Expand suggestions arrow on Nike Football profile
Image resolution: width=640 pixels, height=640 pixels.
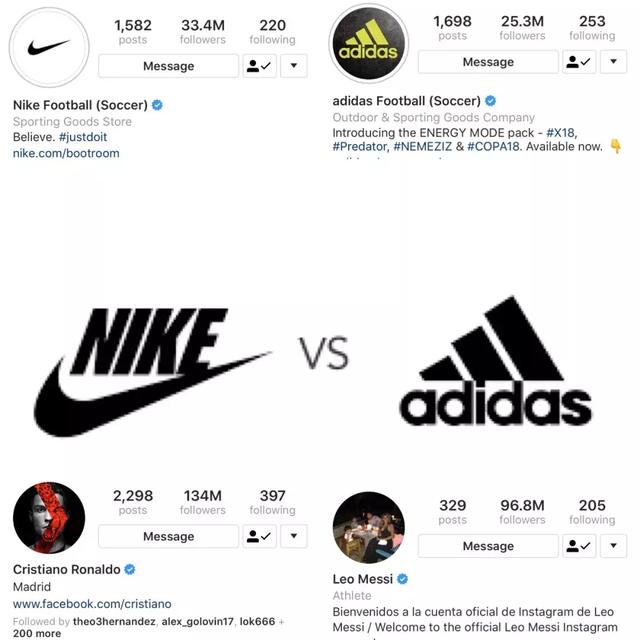(293, 66)
